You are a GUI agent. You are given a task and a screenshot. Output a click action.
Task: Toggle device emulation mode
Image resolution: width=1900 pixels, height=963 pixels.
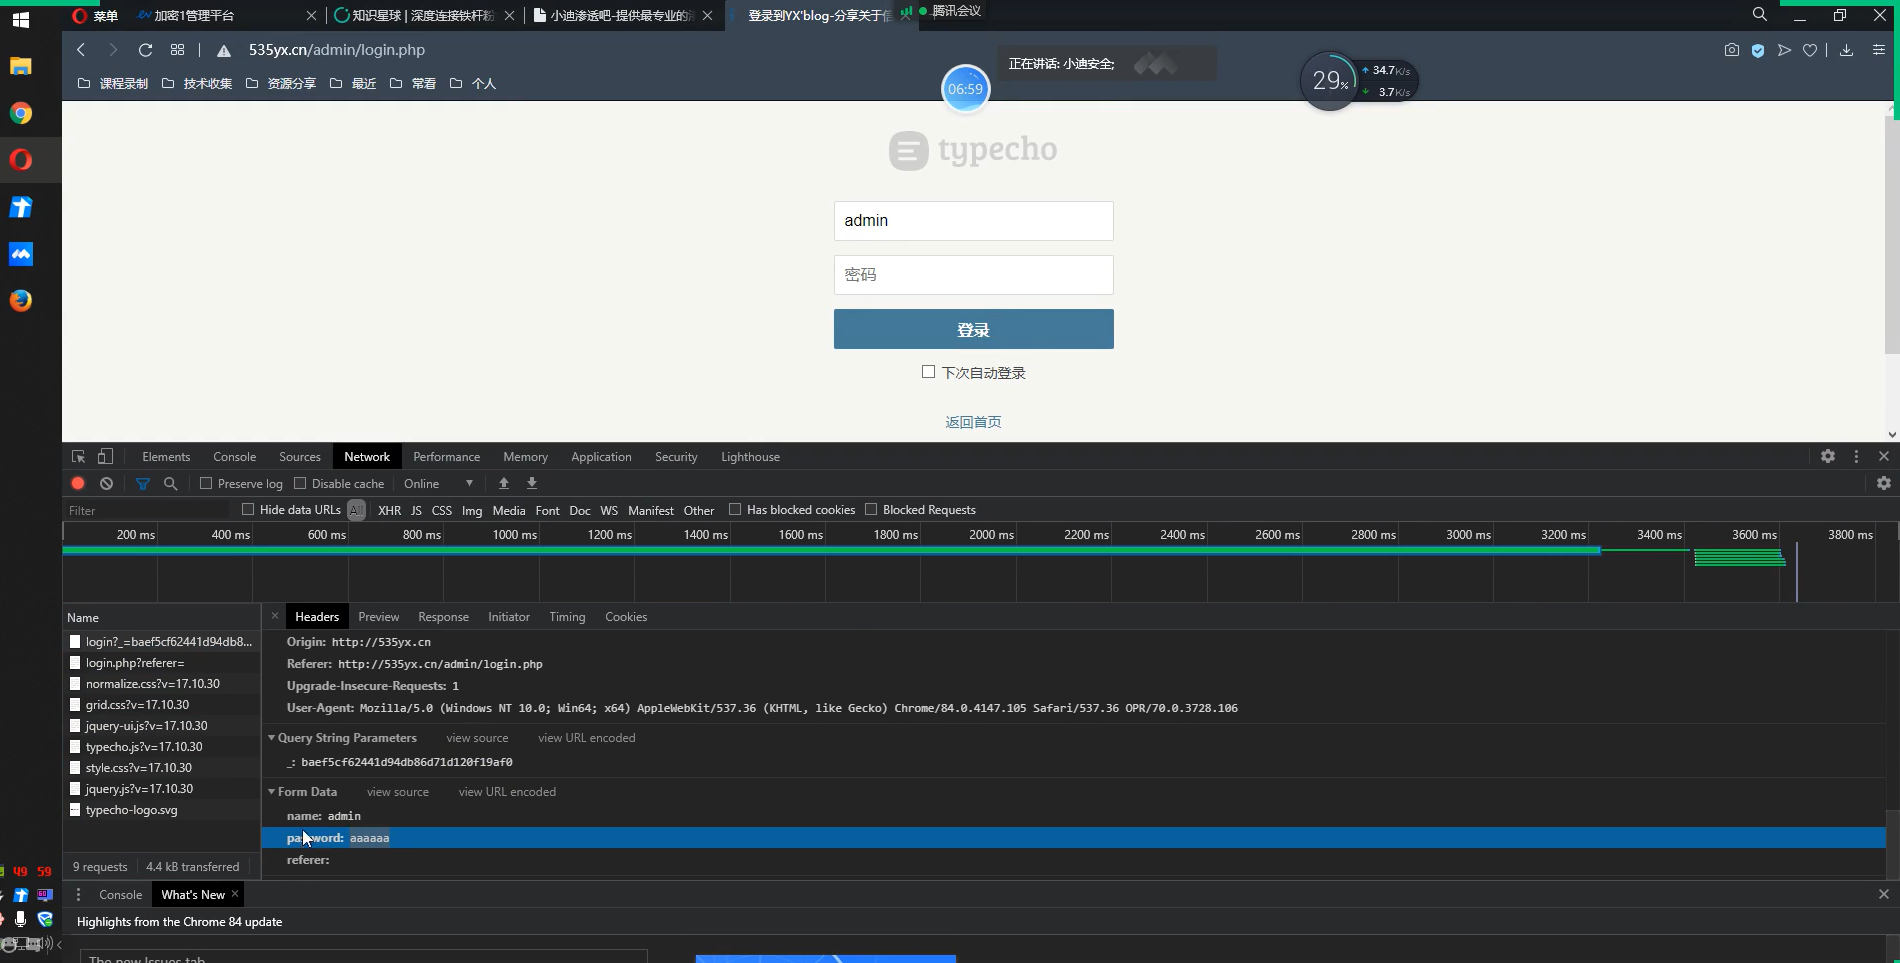point(105,456)
